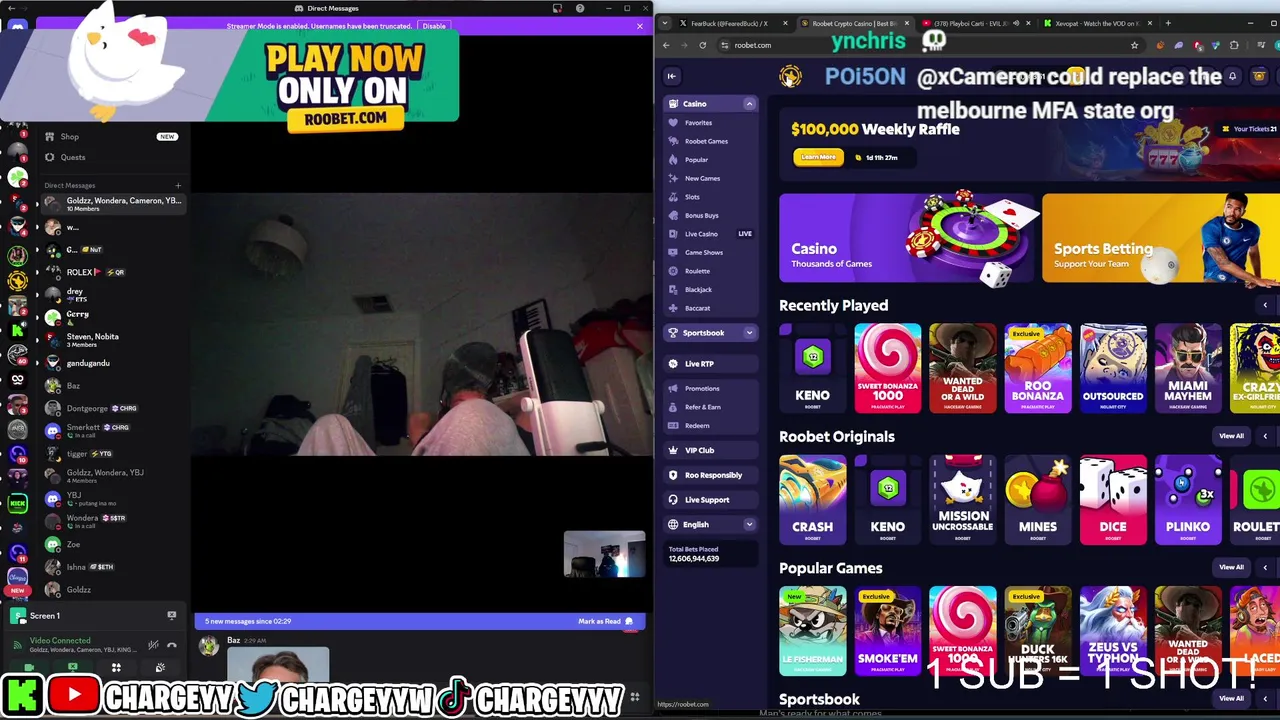Launch Miami Mayhem game tile
Screen dimensions: 1280x720
[1187, 367]
